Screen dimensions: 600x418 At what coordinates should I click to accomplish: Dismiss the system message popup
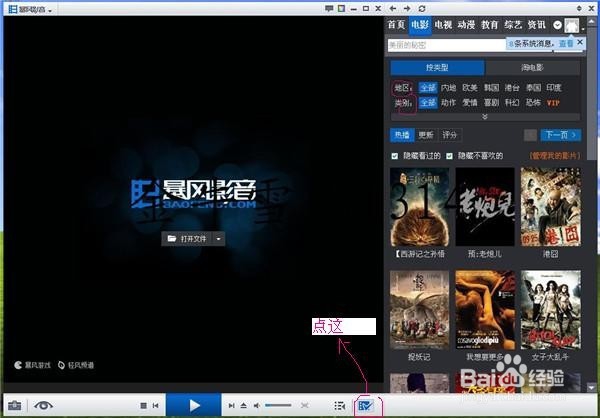[x=580, y=42]
